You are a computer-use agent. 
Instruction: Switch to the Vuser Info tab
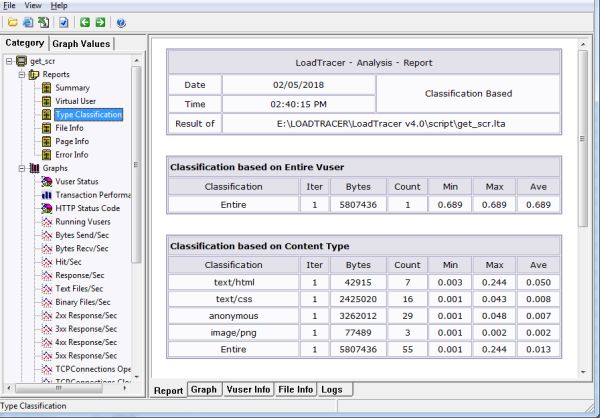pyautogui.click(x=248, y=389)
